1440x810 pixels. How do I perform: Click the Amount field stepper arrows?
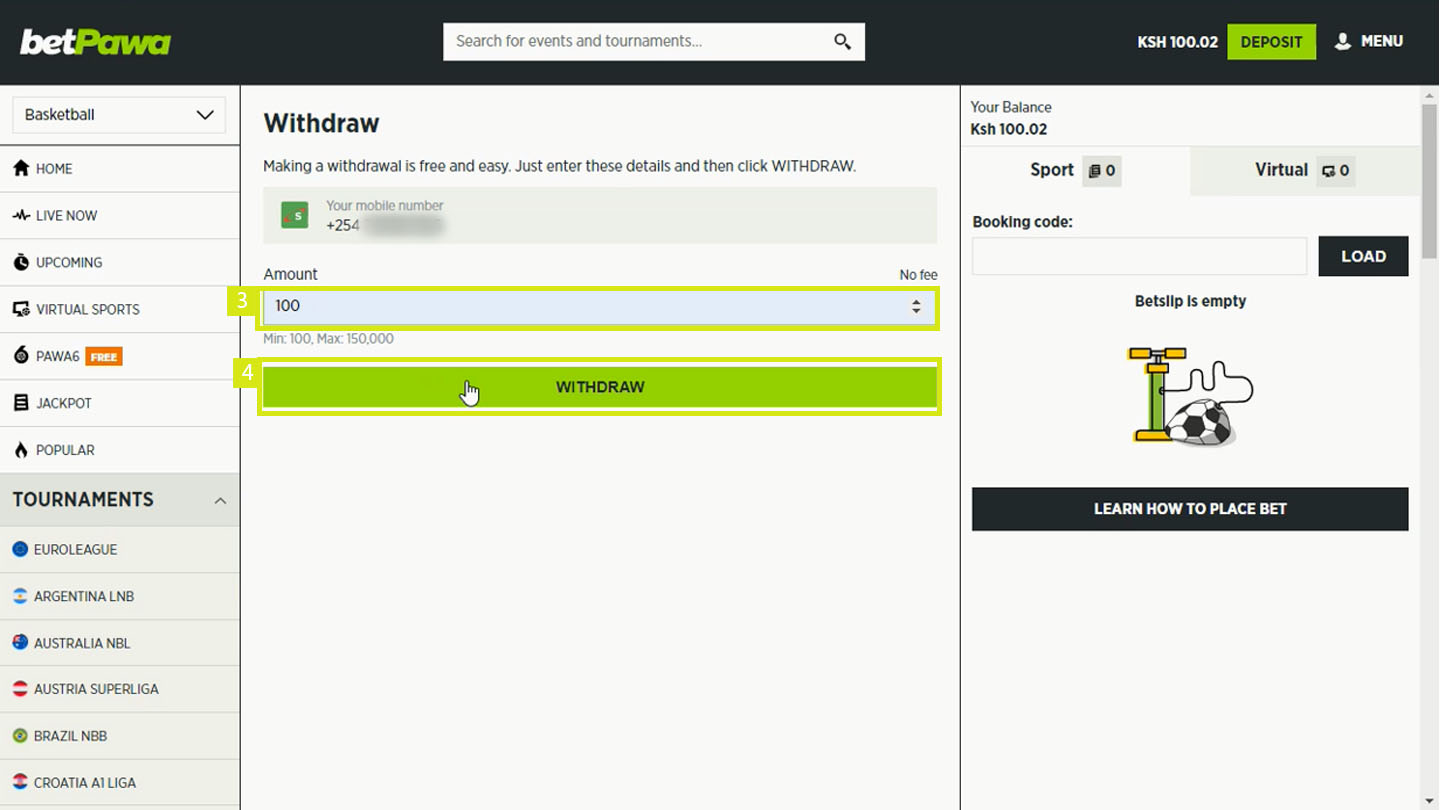click(x=916, y=307)
